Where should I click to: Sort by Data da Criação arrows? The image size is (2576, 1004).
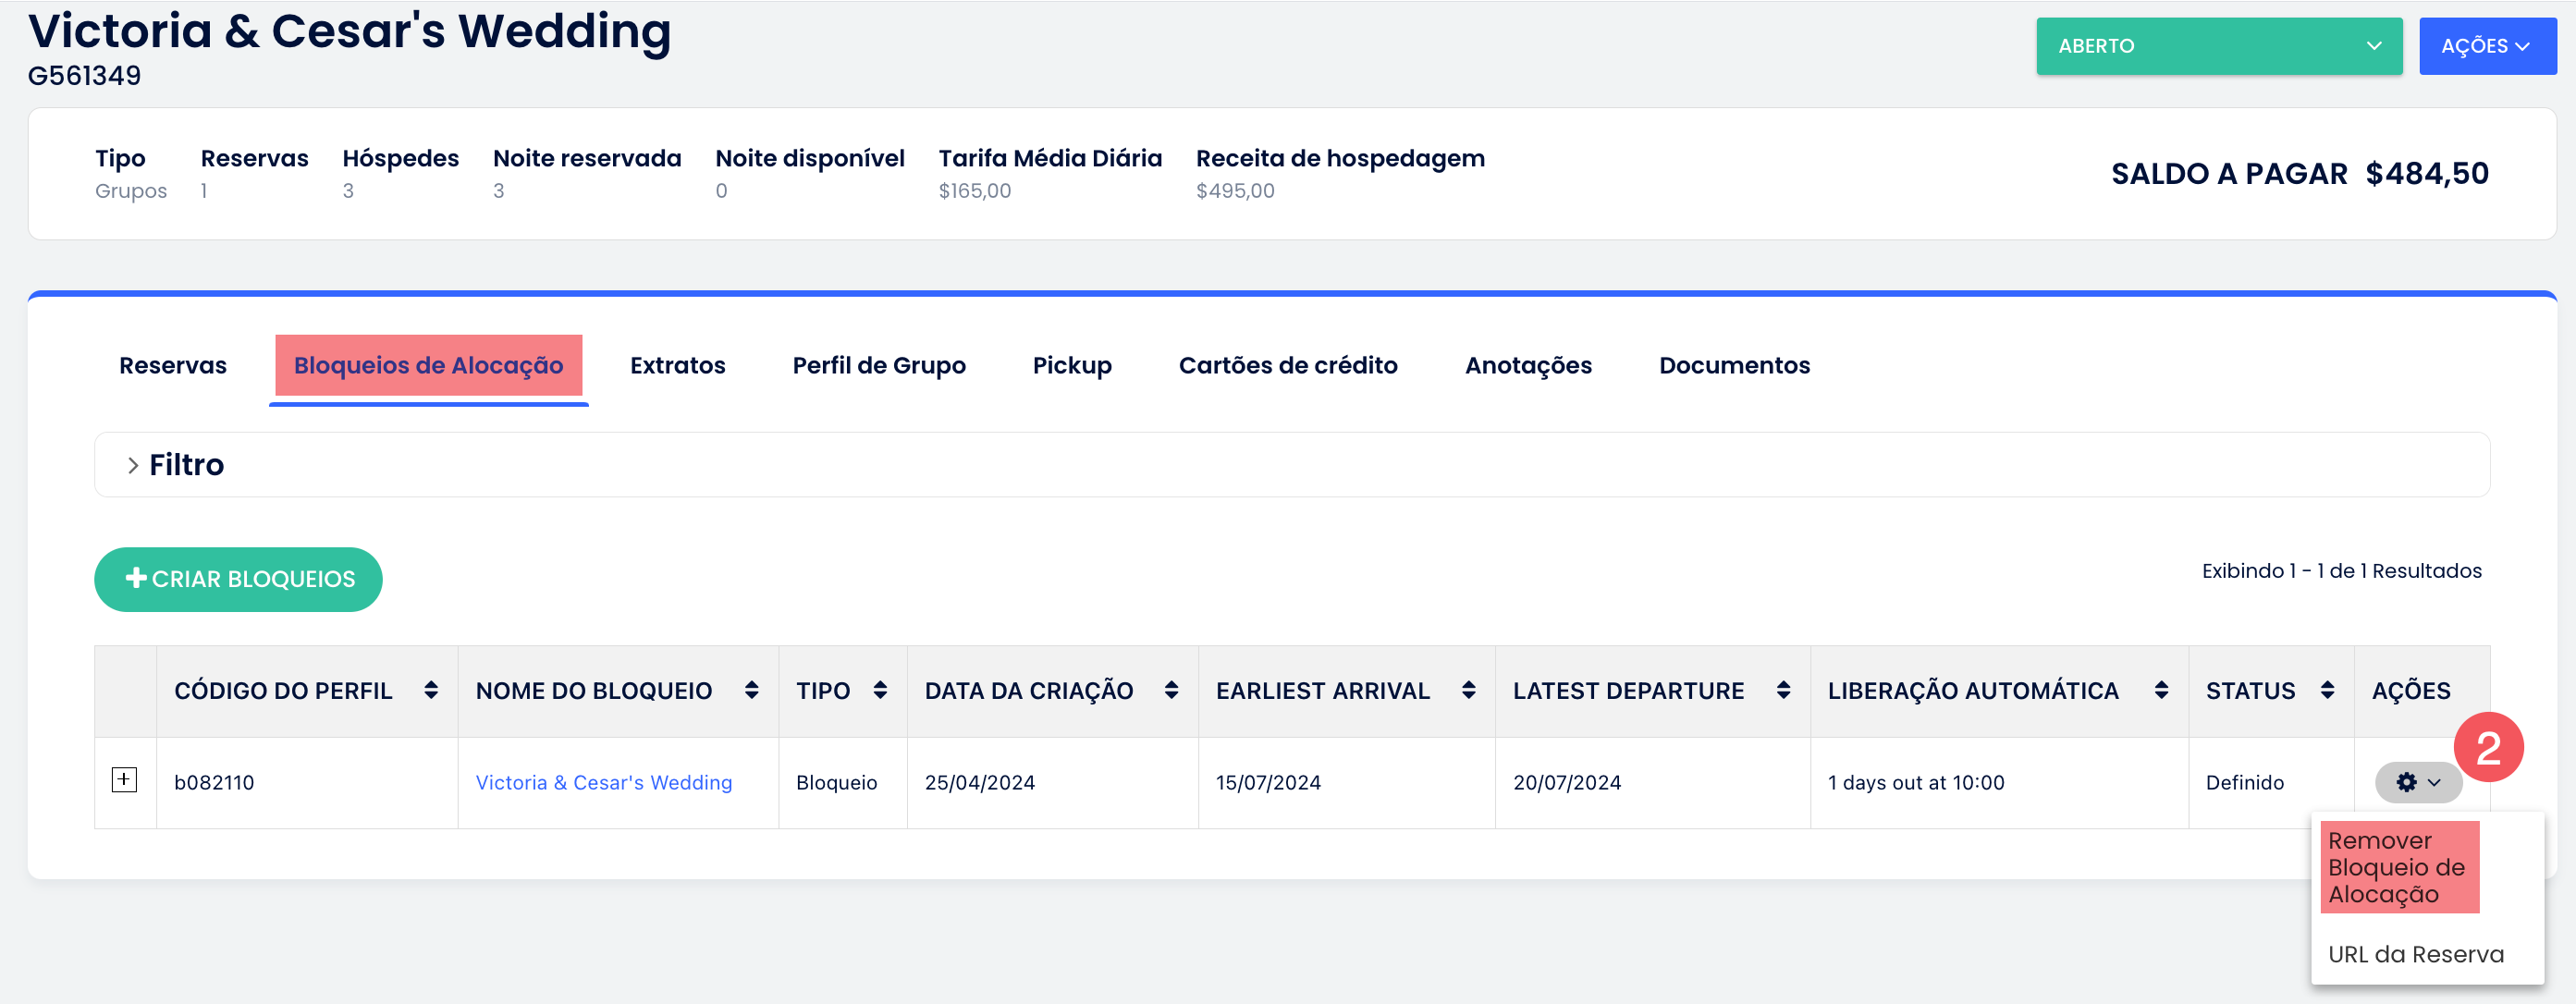click(1171, 690)
